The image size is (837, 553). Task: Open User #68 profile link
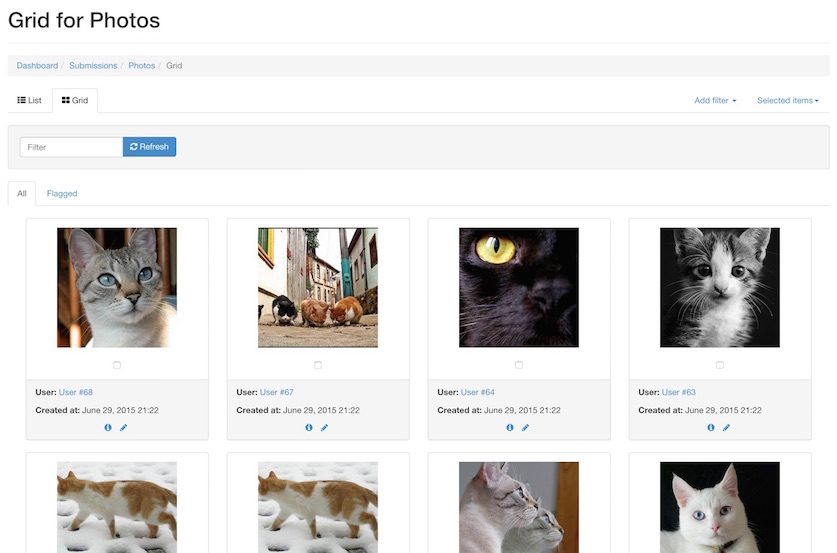76,392
